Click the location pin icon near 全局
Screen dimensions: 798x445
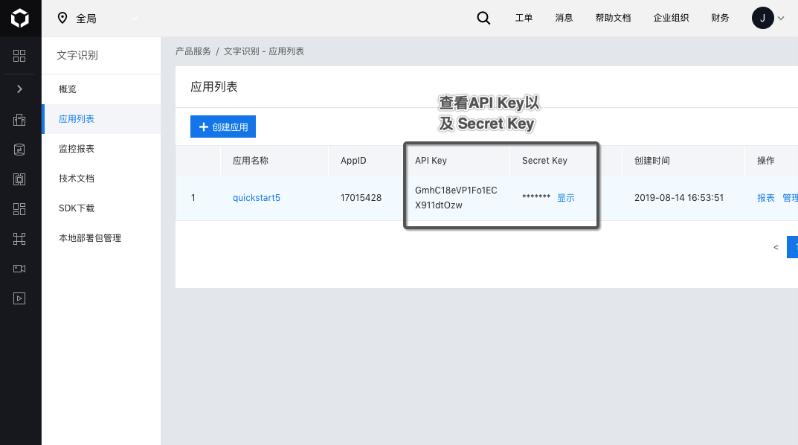click(62, 18)
